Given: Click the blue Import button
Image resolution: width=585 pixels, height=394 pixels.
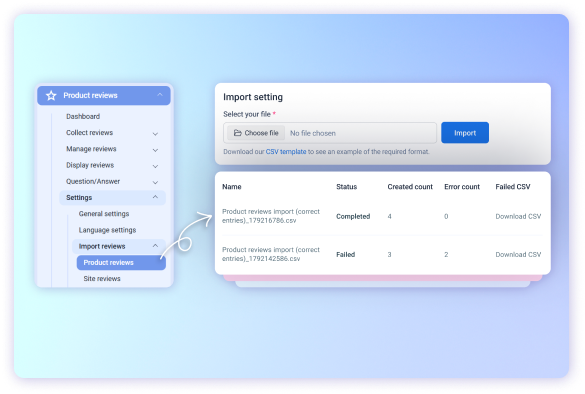Looking at the screenshot, I should click(x=465, y=133).
